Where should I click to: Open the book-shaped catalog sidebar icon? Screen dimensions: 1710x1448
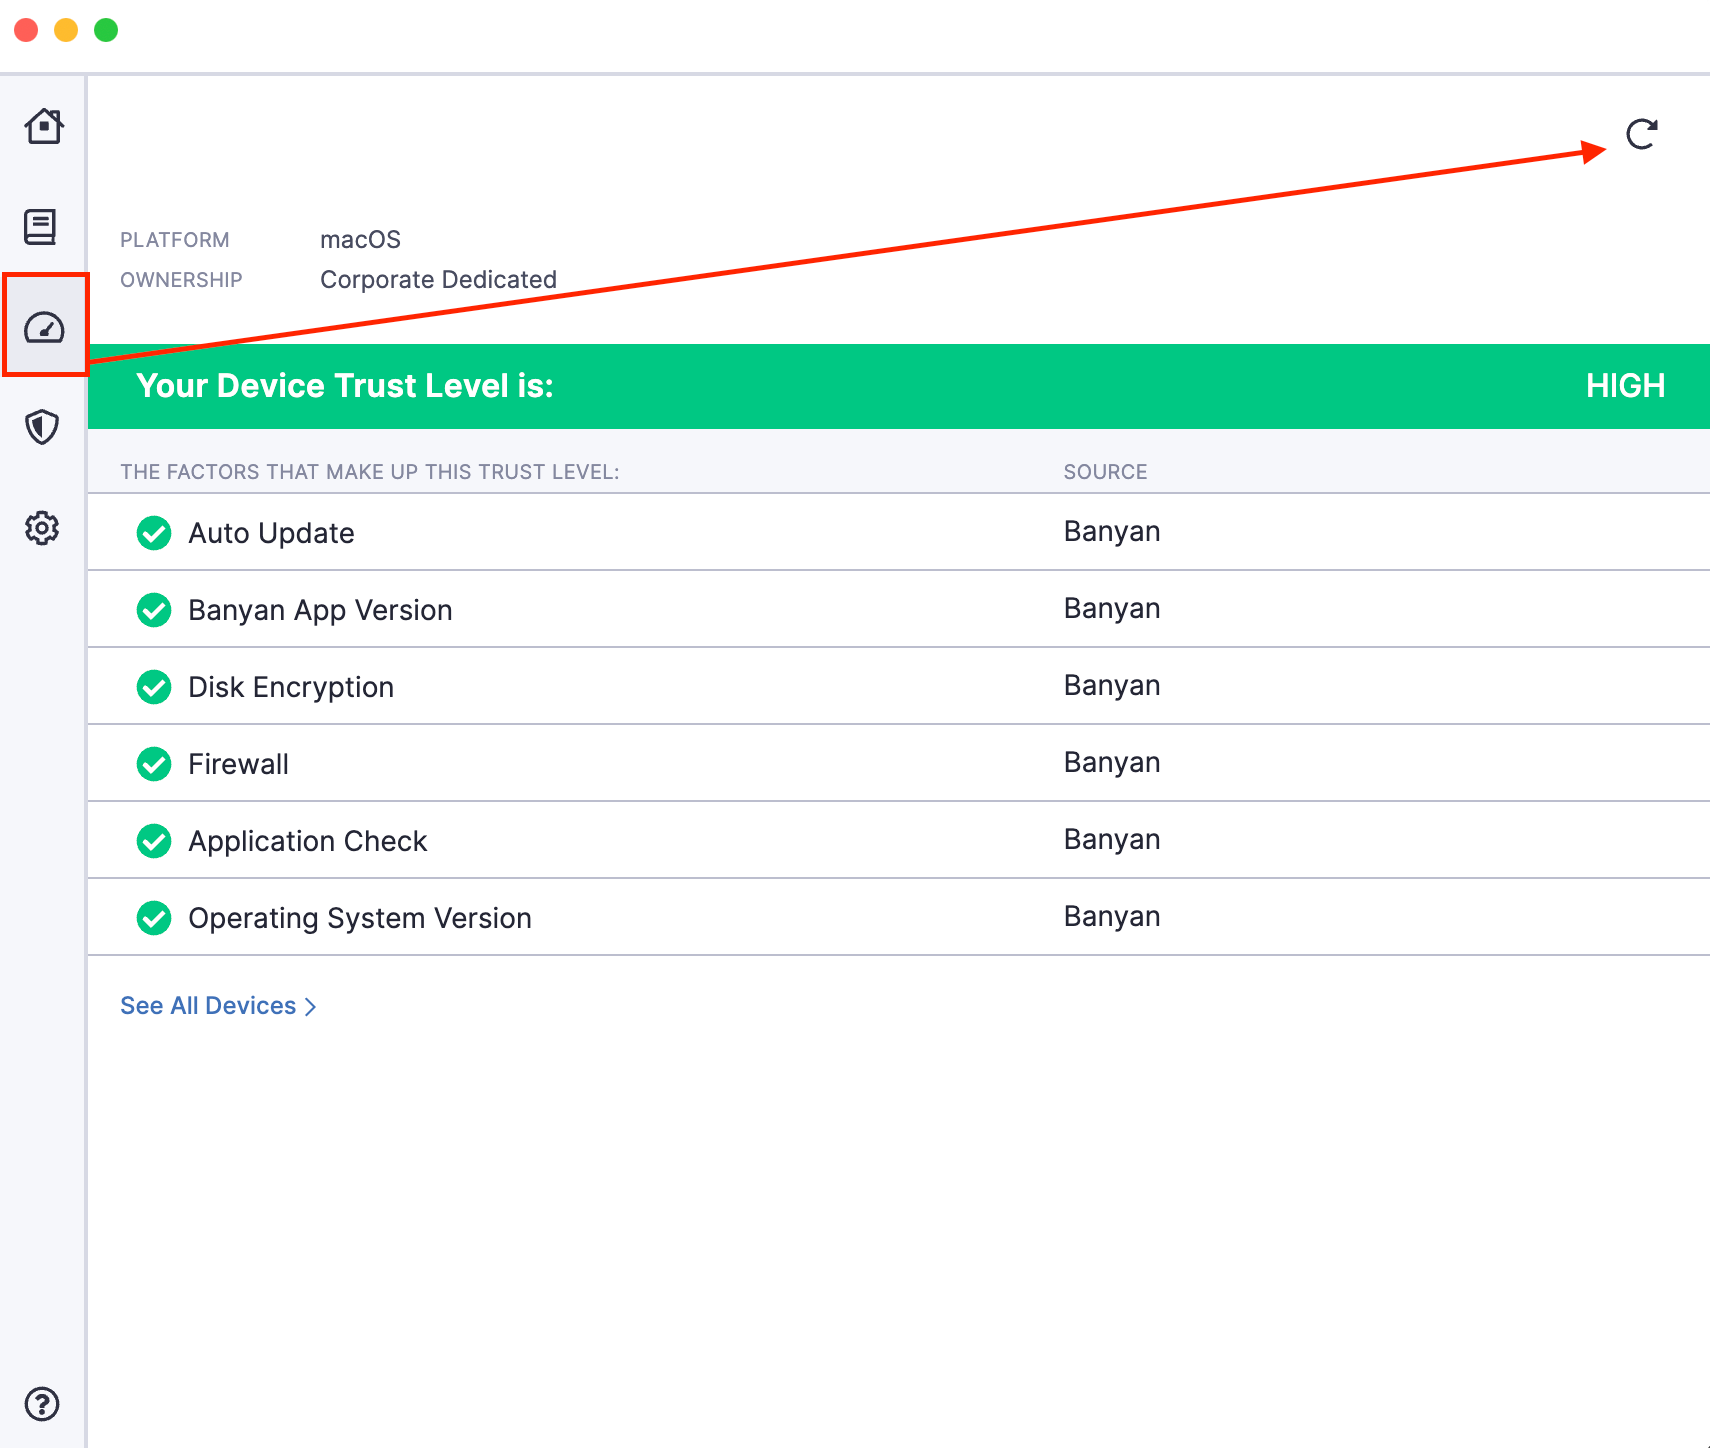tap(41, 227)
